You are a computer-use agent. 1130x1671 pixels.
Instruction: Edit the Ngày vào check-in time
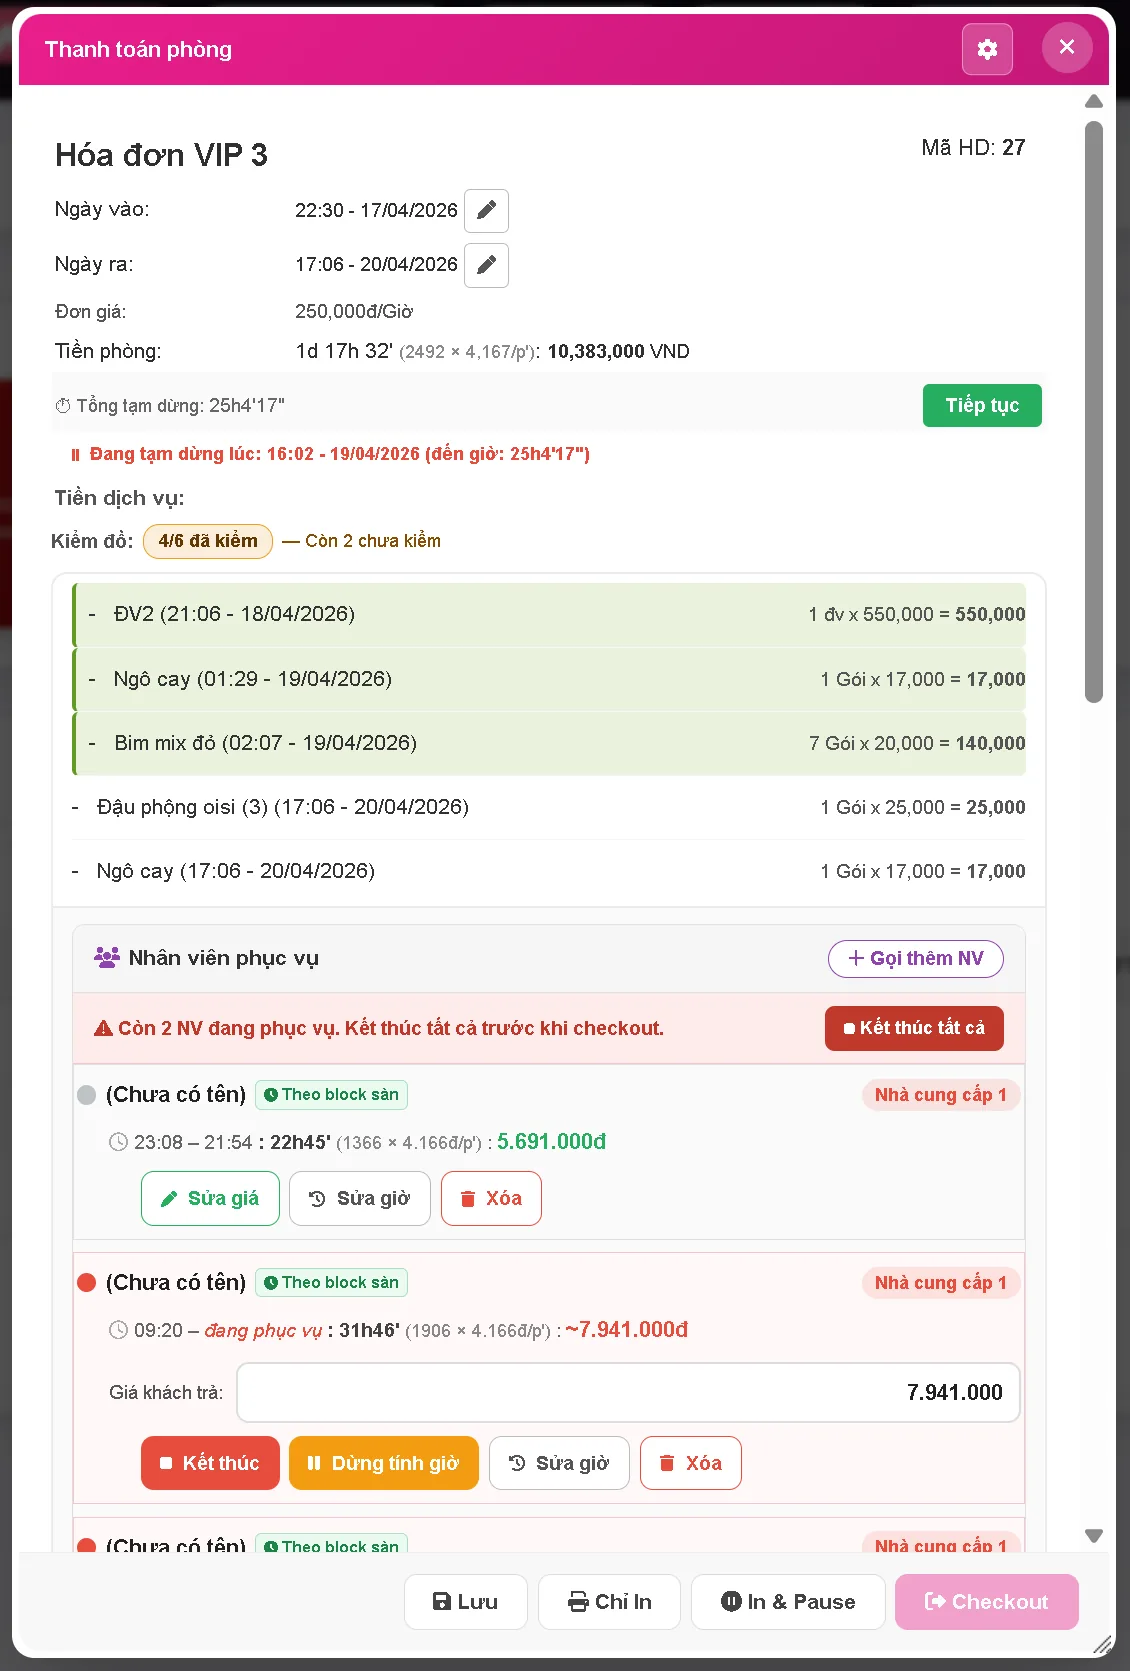pyautogui.click(x=486, y=210)
